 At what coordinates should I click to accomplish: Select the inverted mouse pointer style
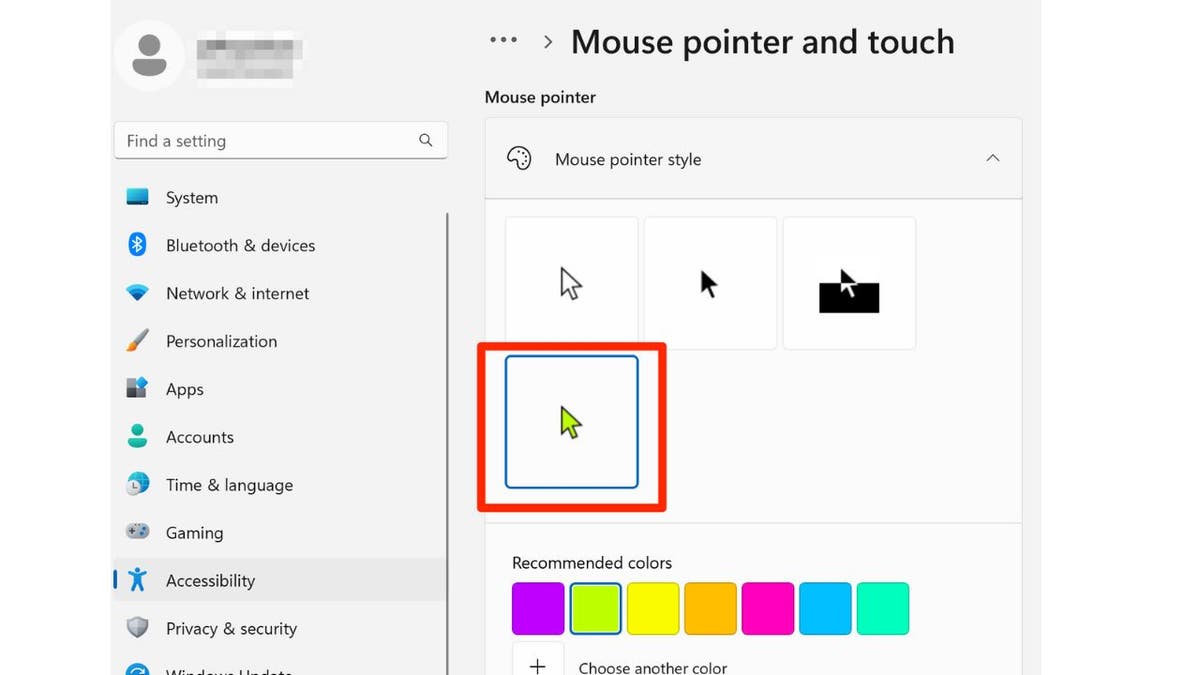pos(849,283)
